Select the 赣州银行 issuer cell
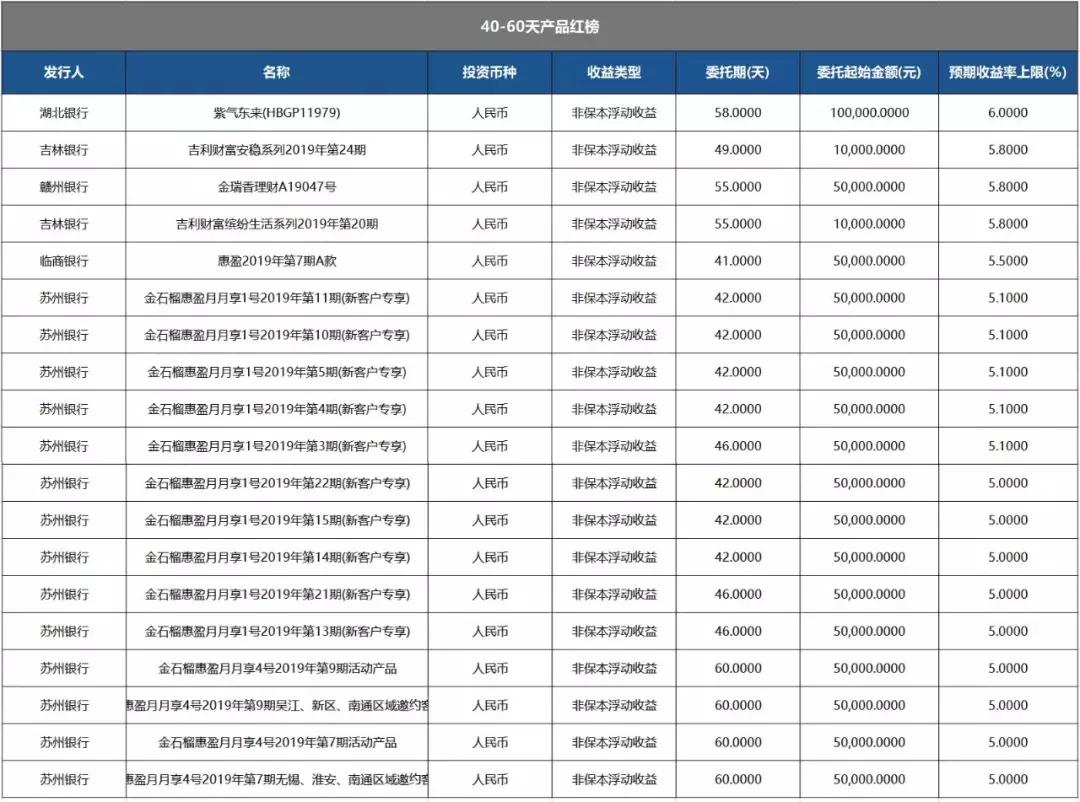The height and width of the screenshot is (802, 1080). pos(64,187)
